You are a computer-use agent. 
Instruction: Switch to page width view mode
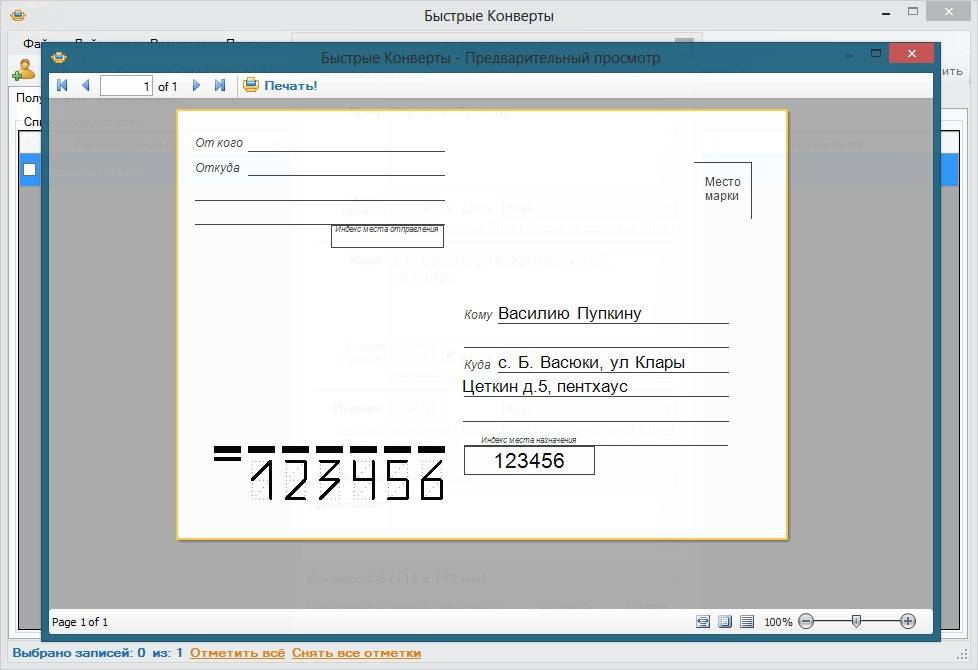703,621
